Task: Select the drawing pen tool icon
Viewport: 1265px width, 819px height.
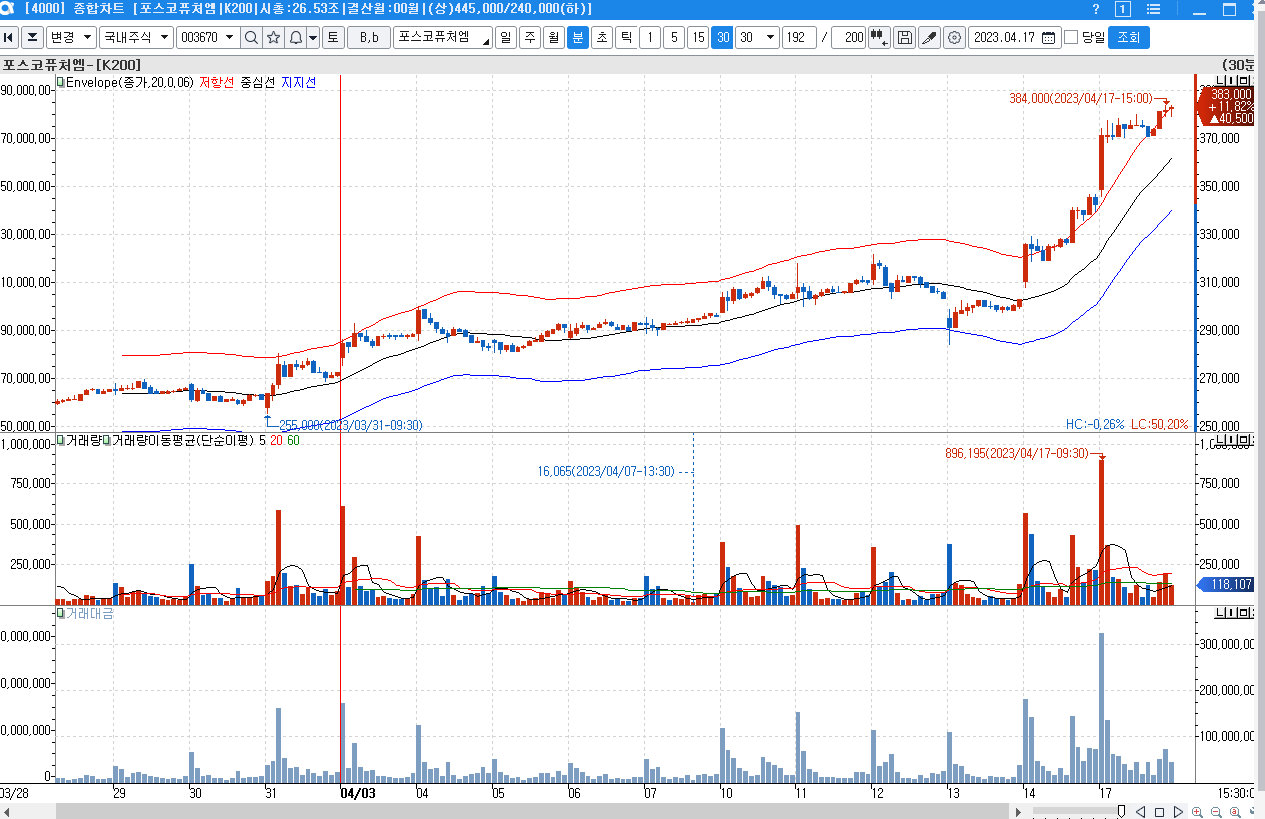Action: [x=929, y=38]
